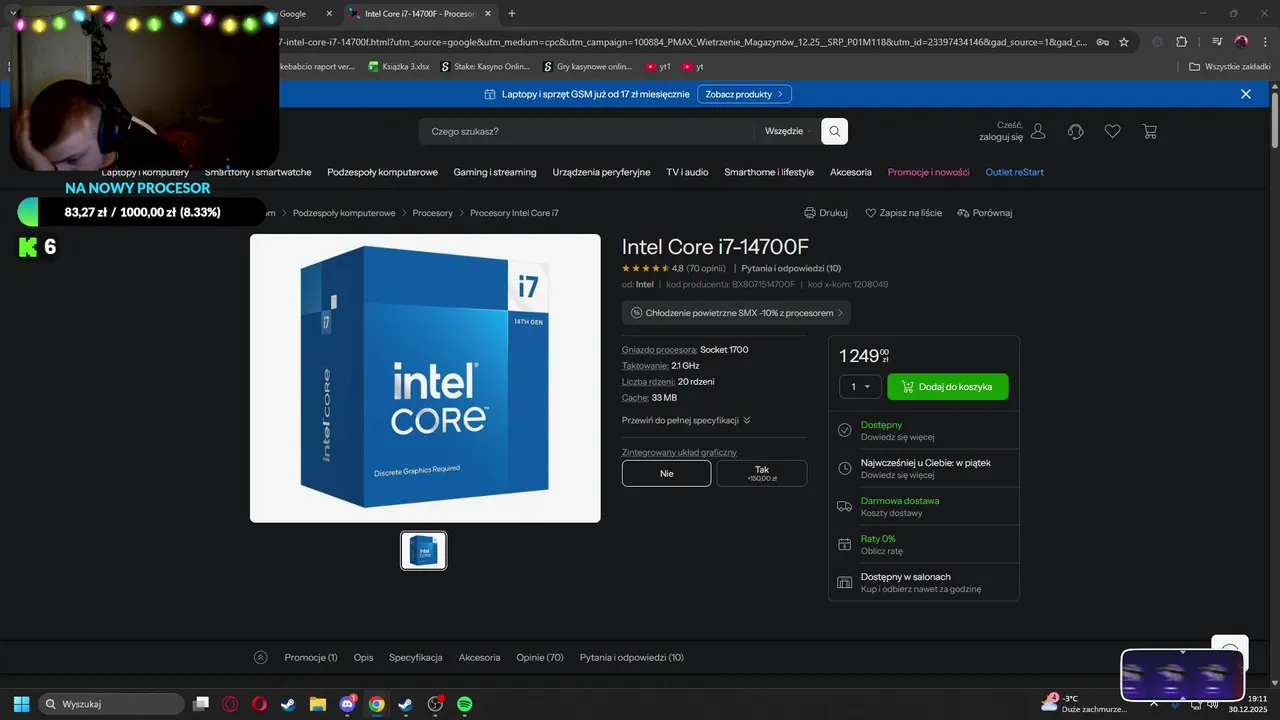Open Spotify from taskbar
Image resolution: width=1280 pixels, height=720 pixels.
click(465, 704)
